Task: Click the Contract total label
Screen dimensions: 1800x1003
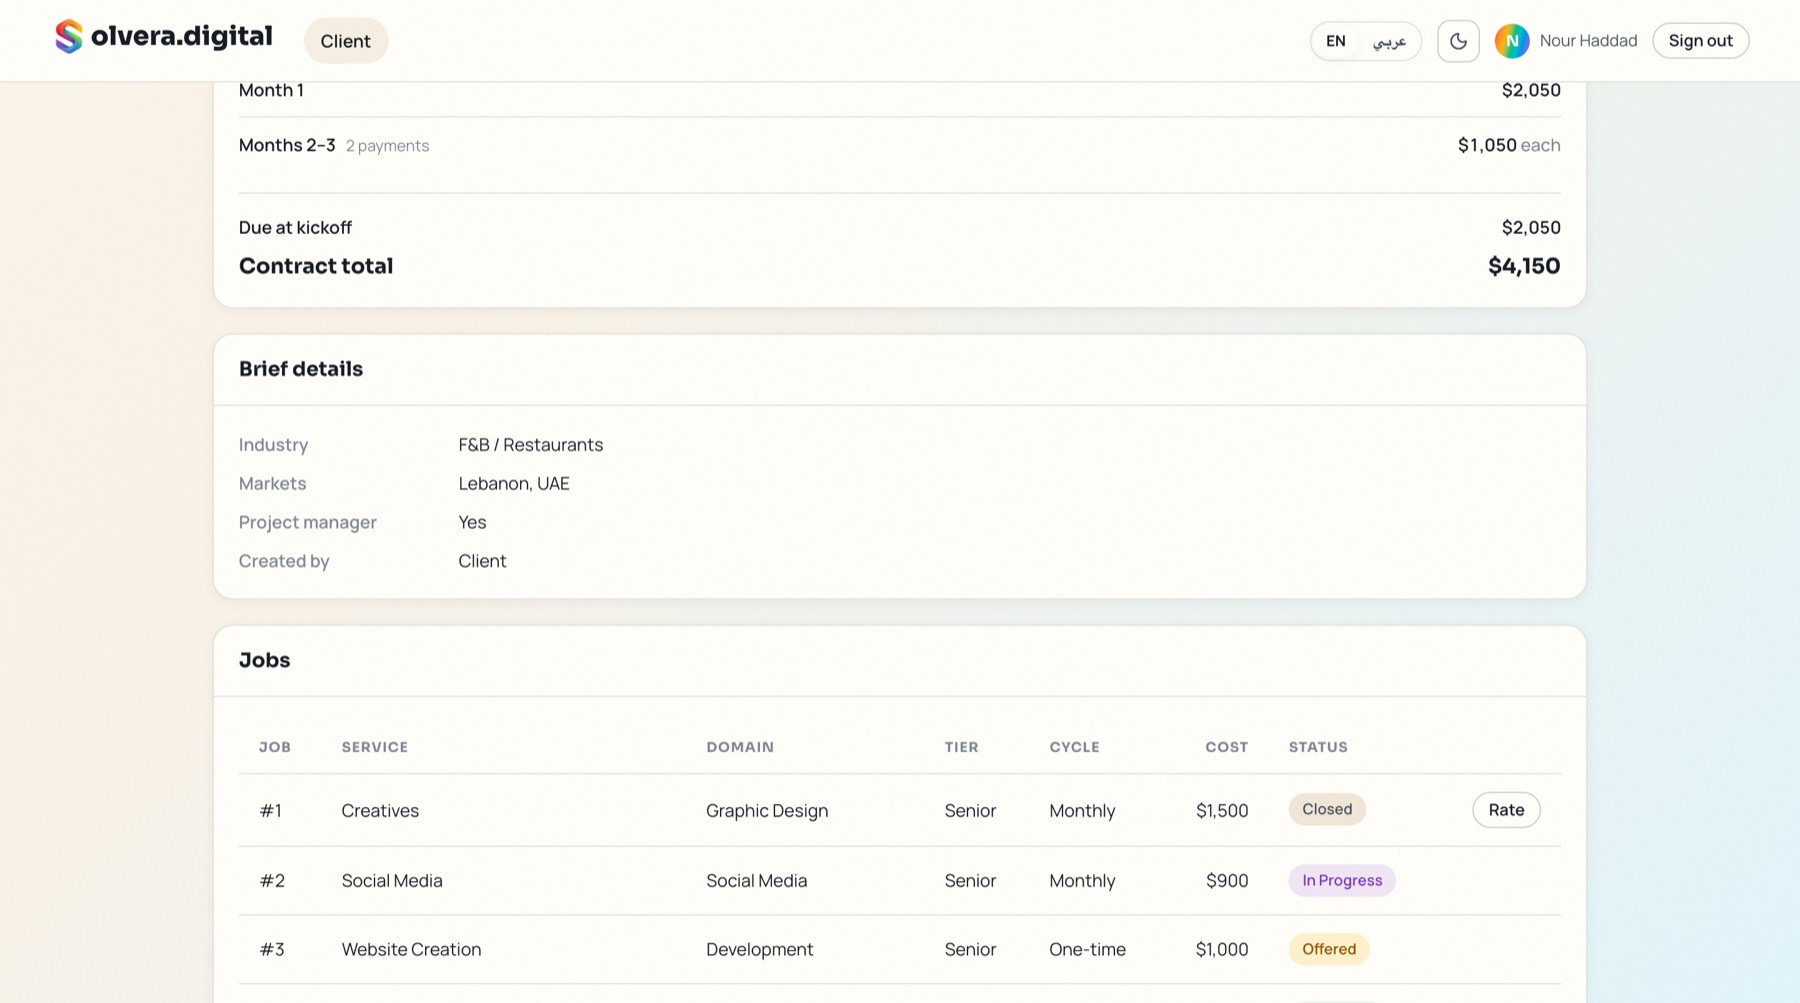Action: (x=316, y=266)
